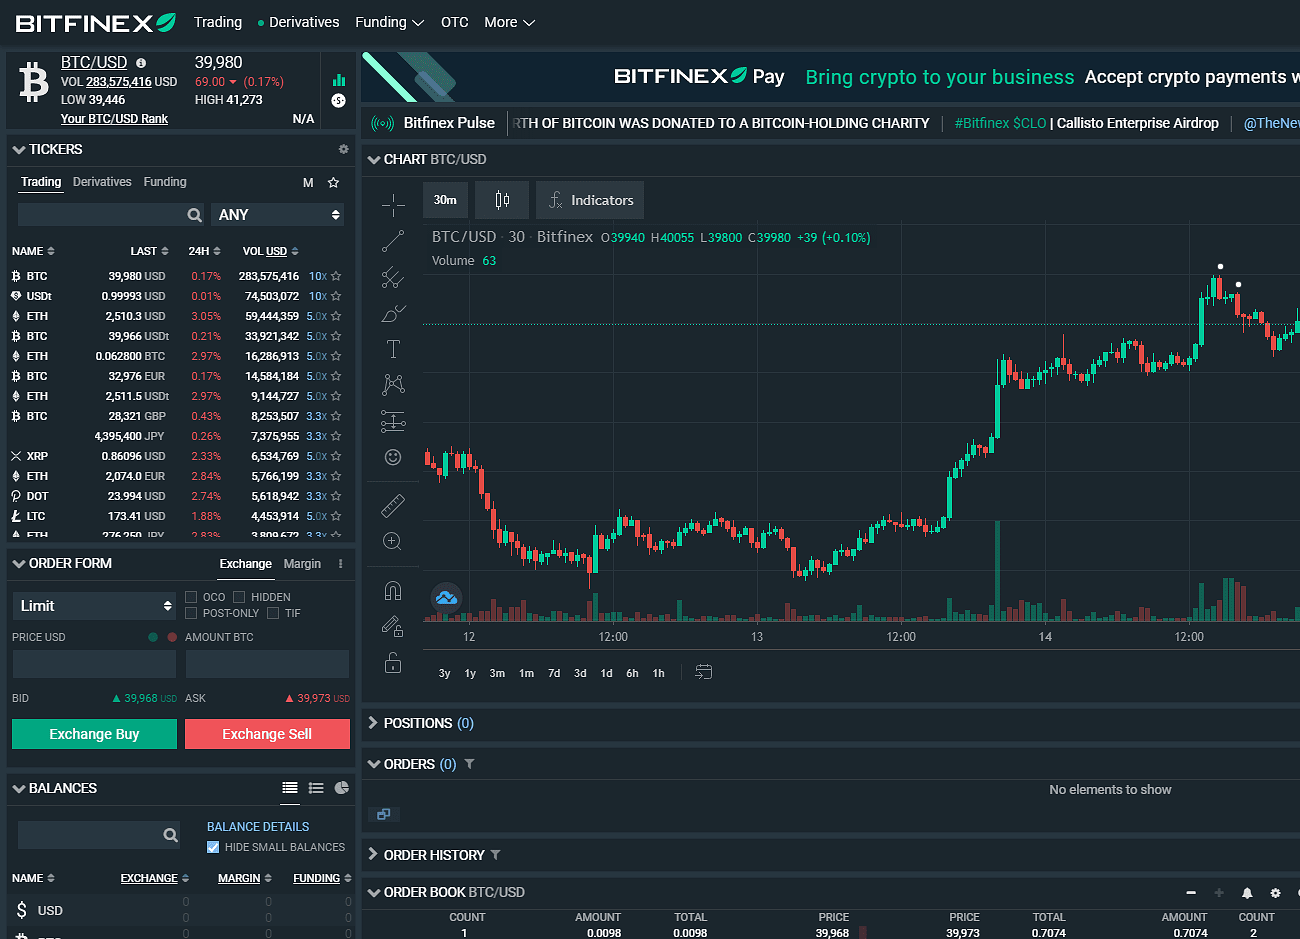1300x939 pixels.
Task: Open the Indicators button
Action: click(x=590, y=200)
